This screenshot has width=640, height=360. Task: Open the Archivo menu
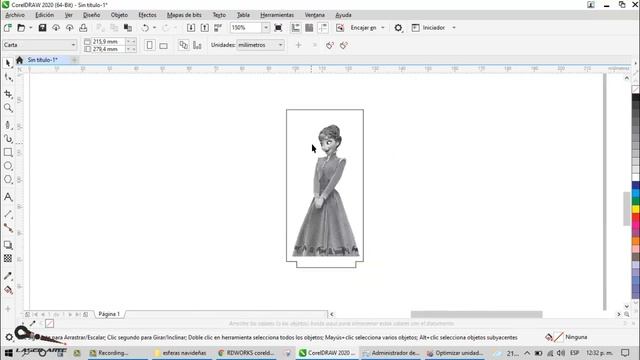pos(15,15)
